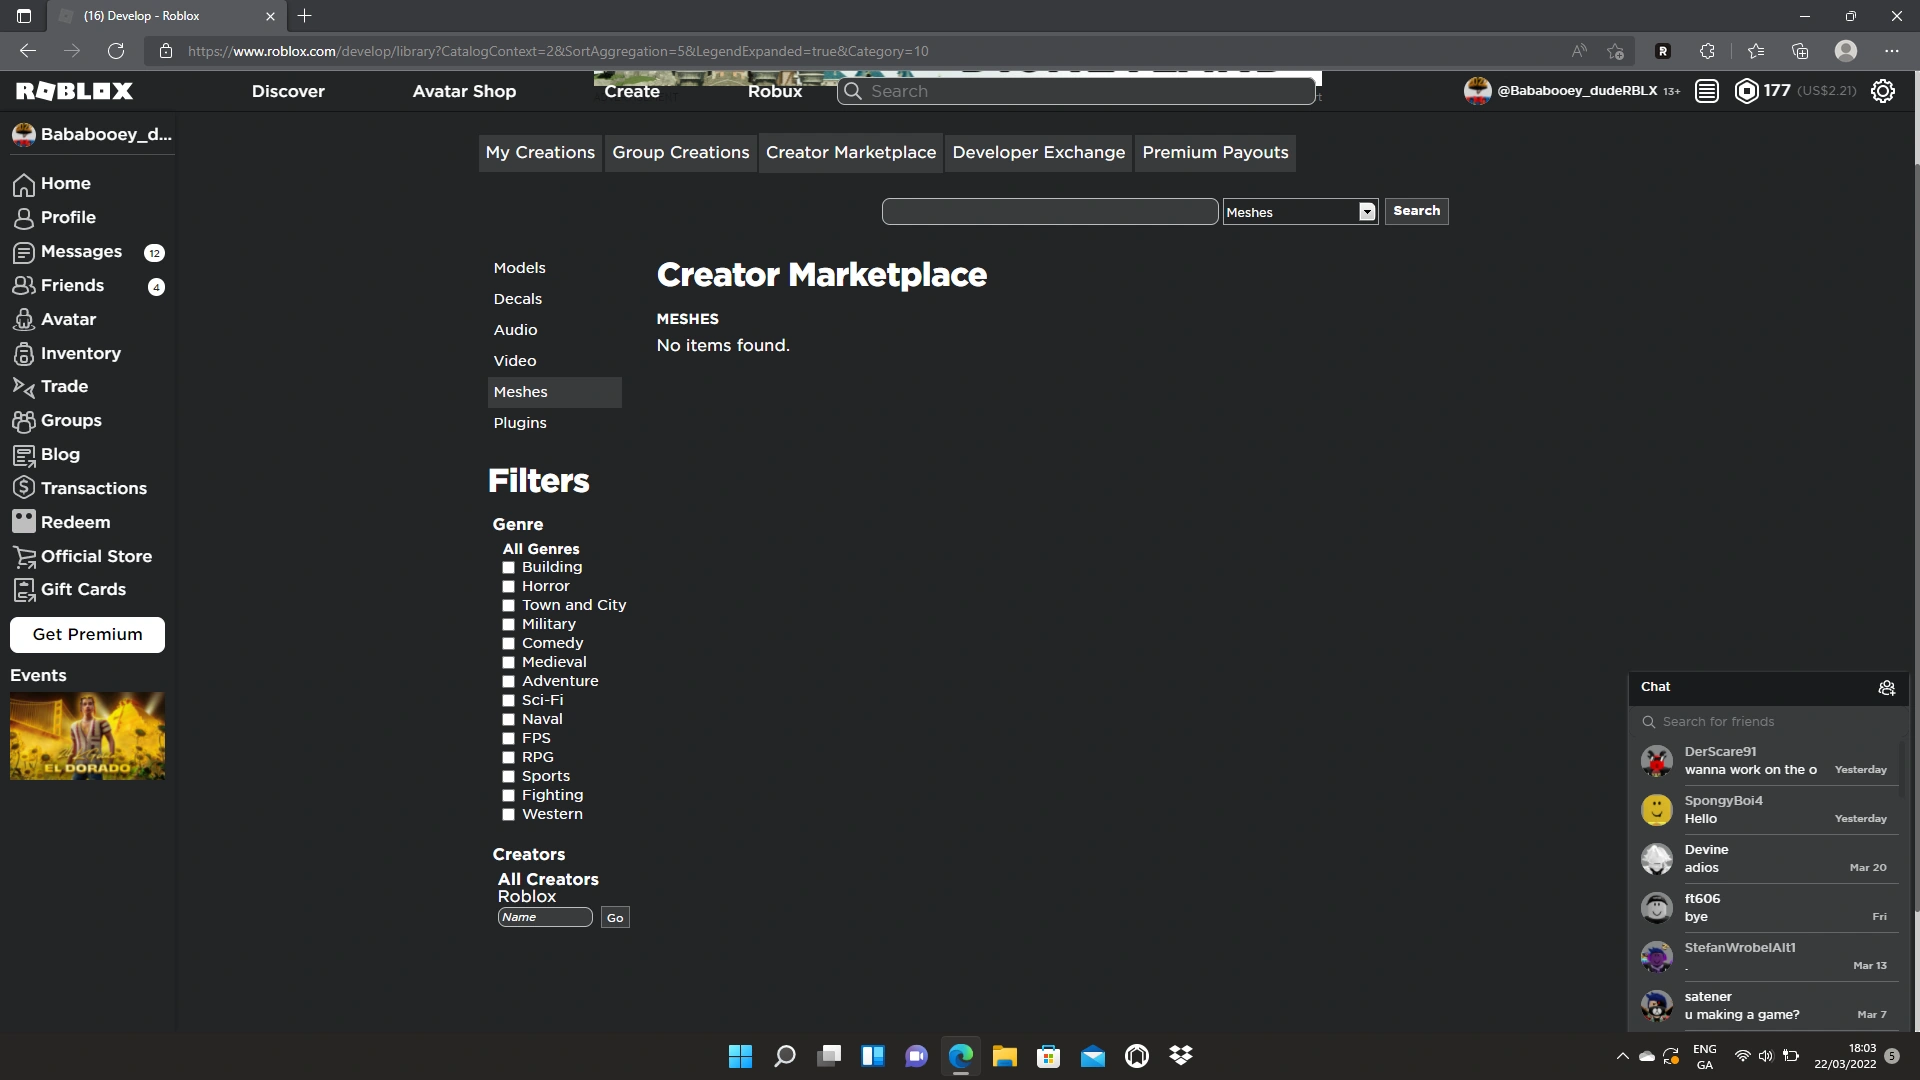Screen dimensions: 1920x1080
Task: Tick the Western genre checkbox
Action: tap(508, 815)
